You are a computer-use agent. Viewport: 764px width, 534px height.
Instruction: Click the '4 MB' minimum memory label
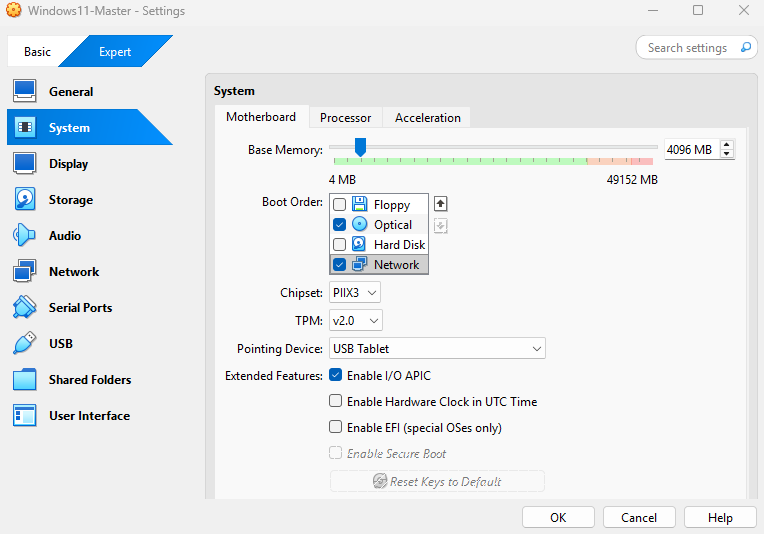click(342, 180)
